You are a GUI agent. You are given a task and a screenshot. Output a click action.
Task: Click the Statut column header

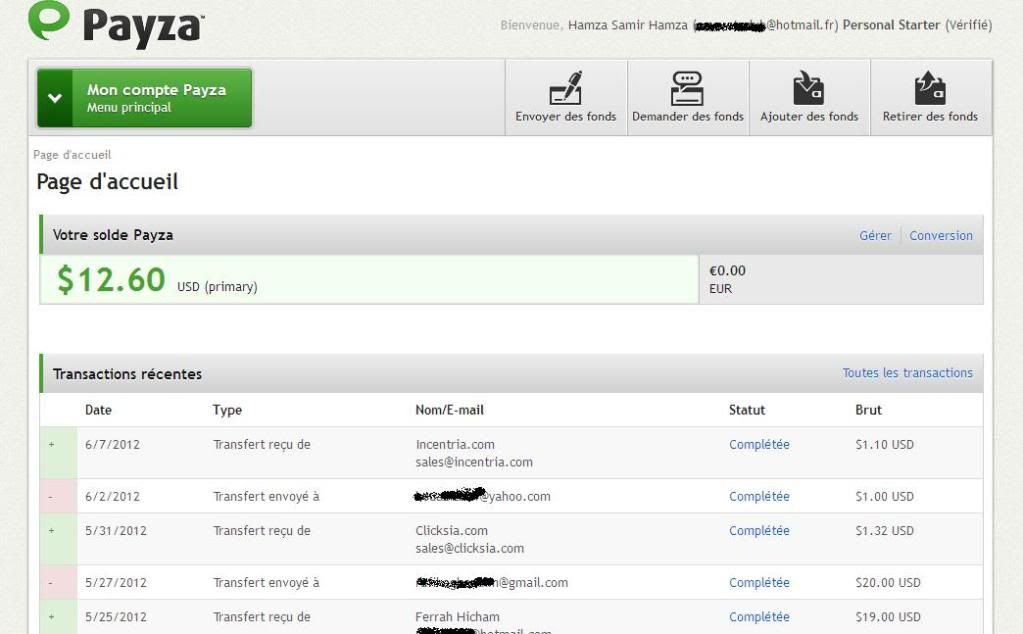click(x=746, y=410)
